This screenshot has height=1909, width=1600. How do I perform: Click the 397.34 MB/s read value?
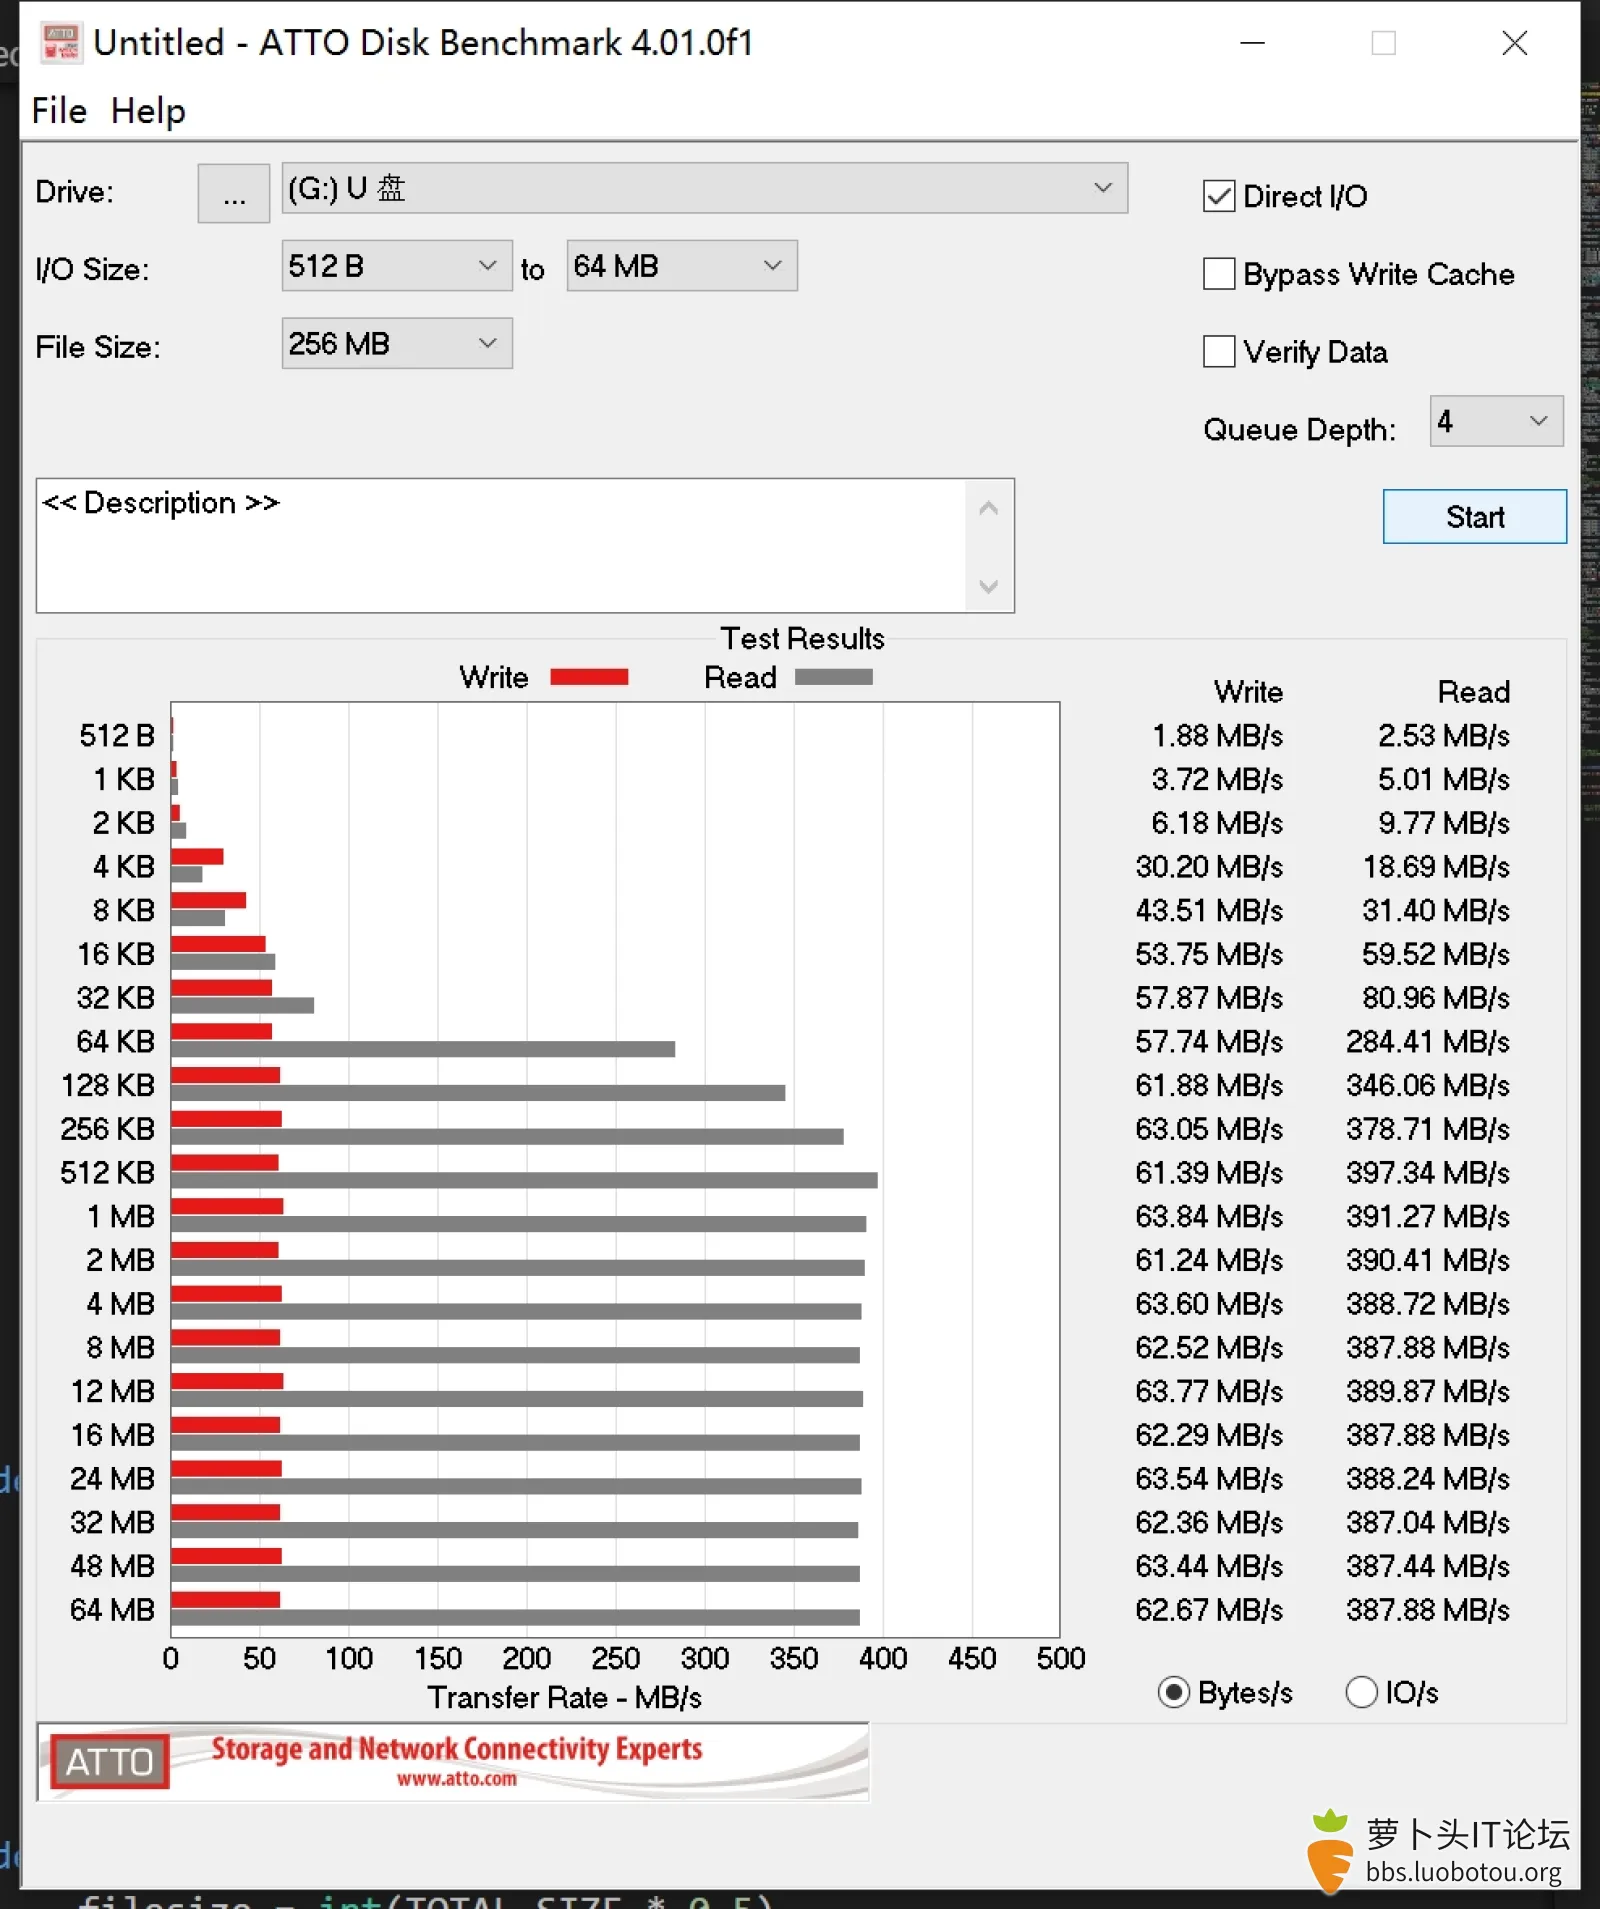(x=1427, y=1173)
